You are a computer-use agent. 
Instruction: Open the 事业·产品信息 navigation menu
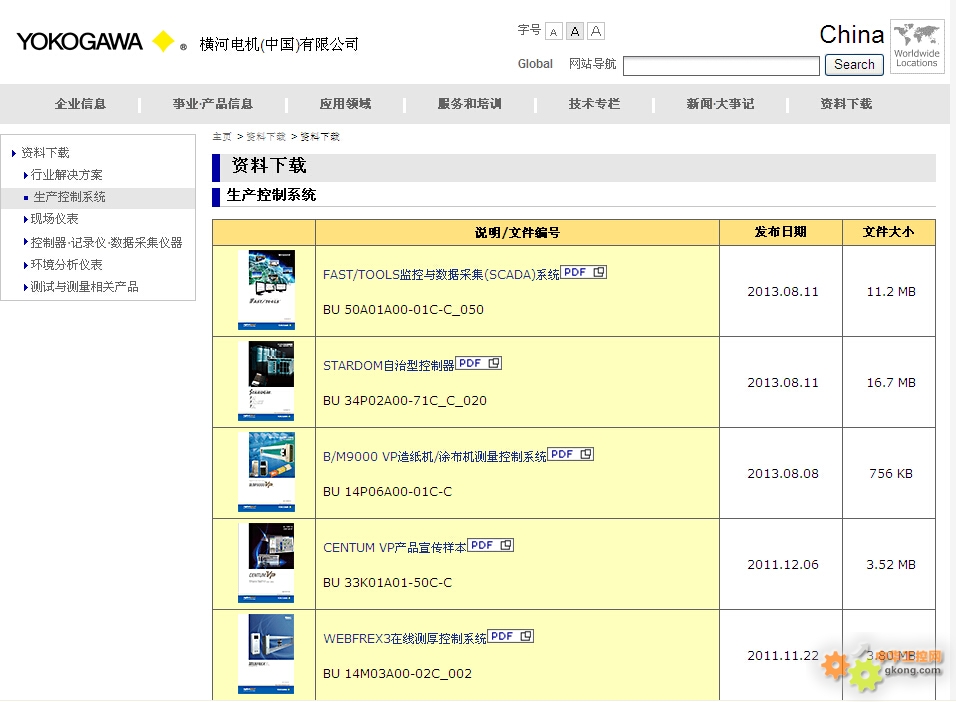pos(213,104)
